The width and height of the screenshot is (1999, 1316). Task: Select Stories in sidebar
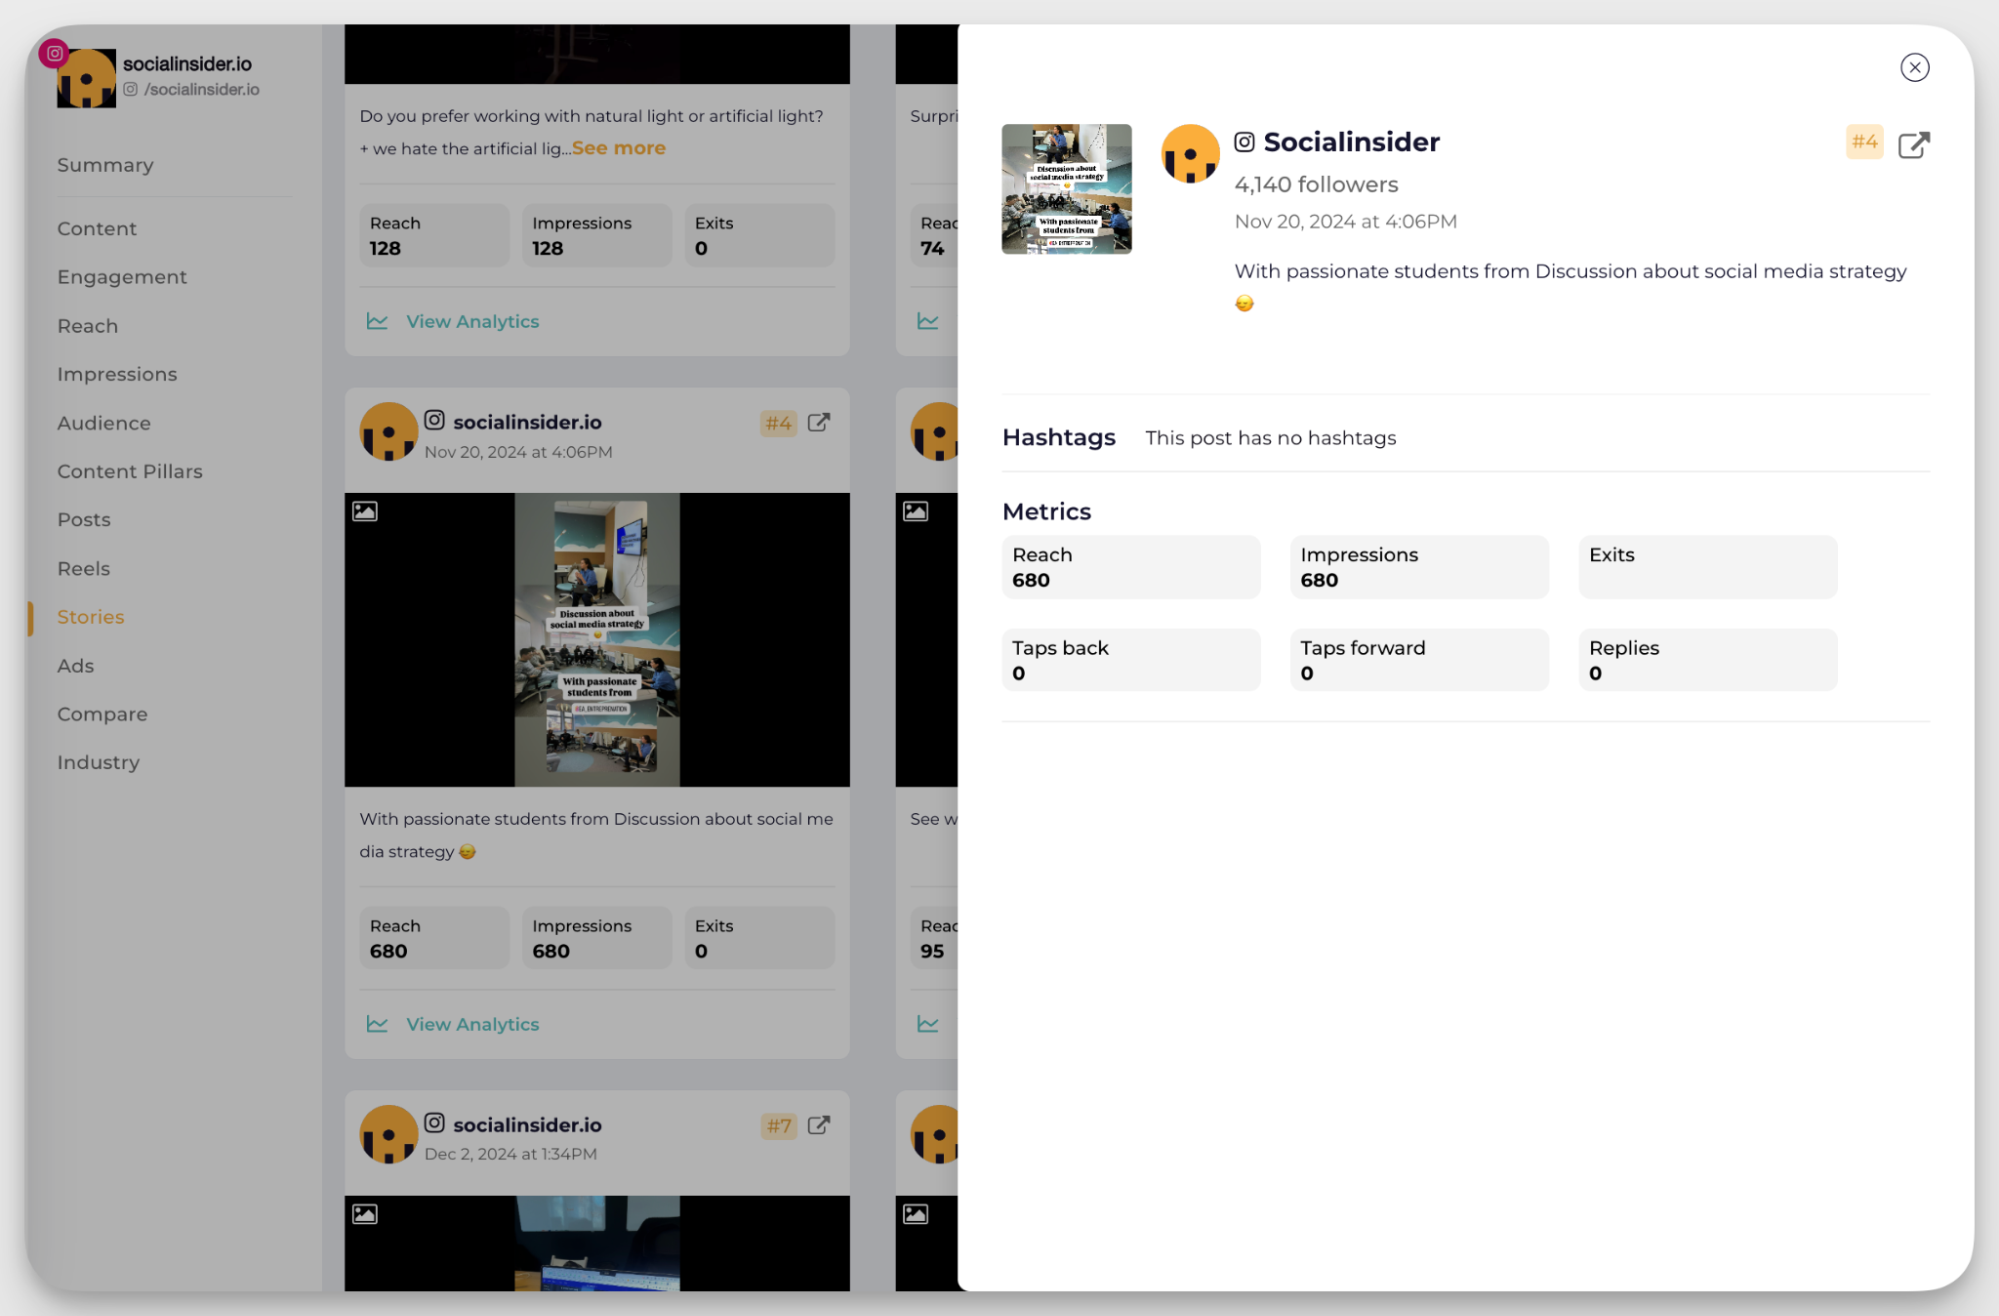coord(91,617)
